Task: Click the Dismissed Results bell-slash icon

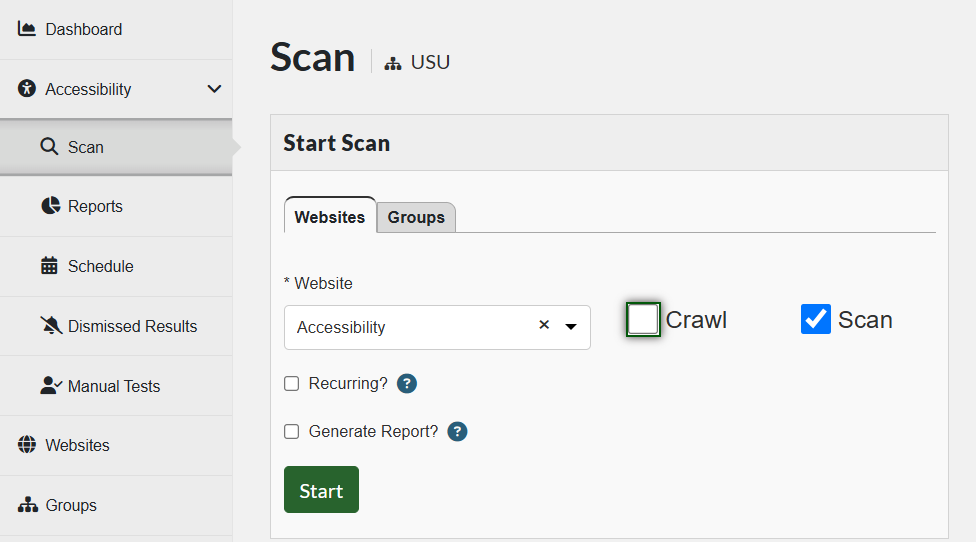Action: pyautogui.click(x=51, y=325)
